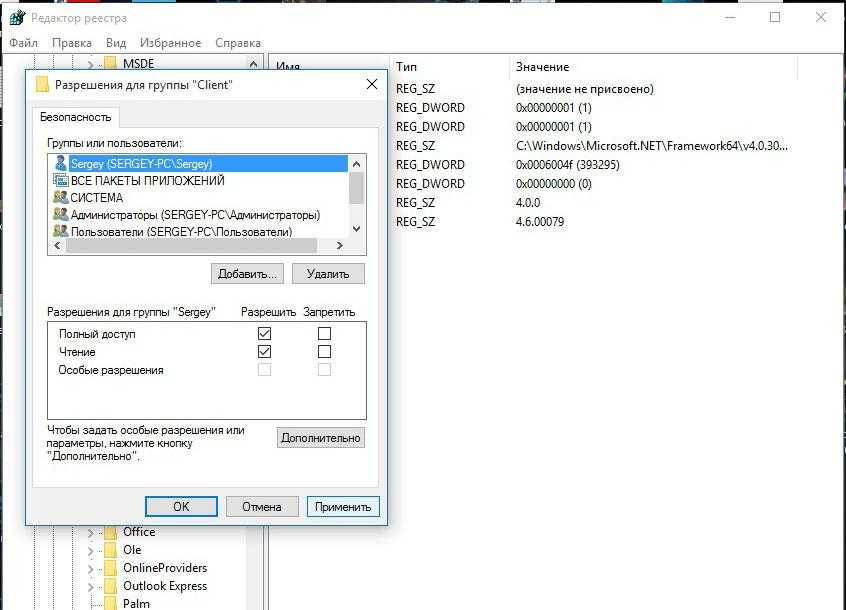Open the Справка menu
The height and width of the screenshot is (610, 846).
[238, 43]
